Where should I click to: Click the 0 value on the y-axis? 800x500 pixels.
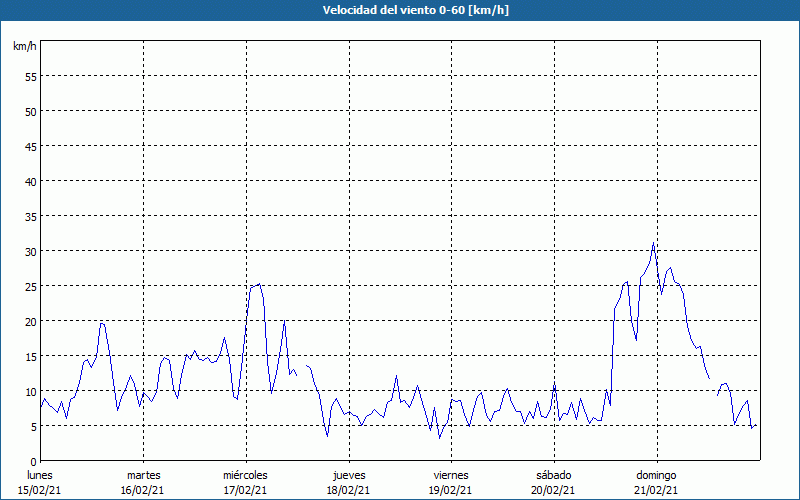(34, 462)
